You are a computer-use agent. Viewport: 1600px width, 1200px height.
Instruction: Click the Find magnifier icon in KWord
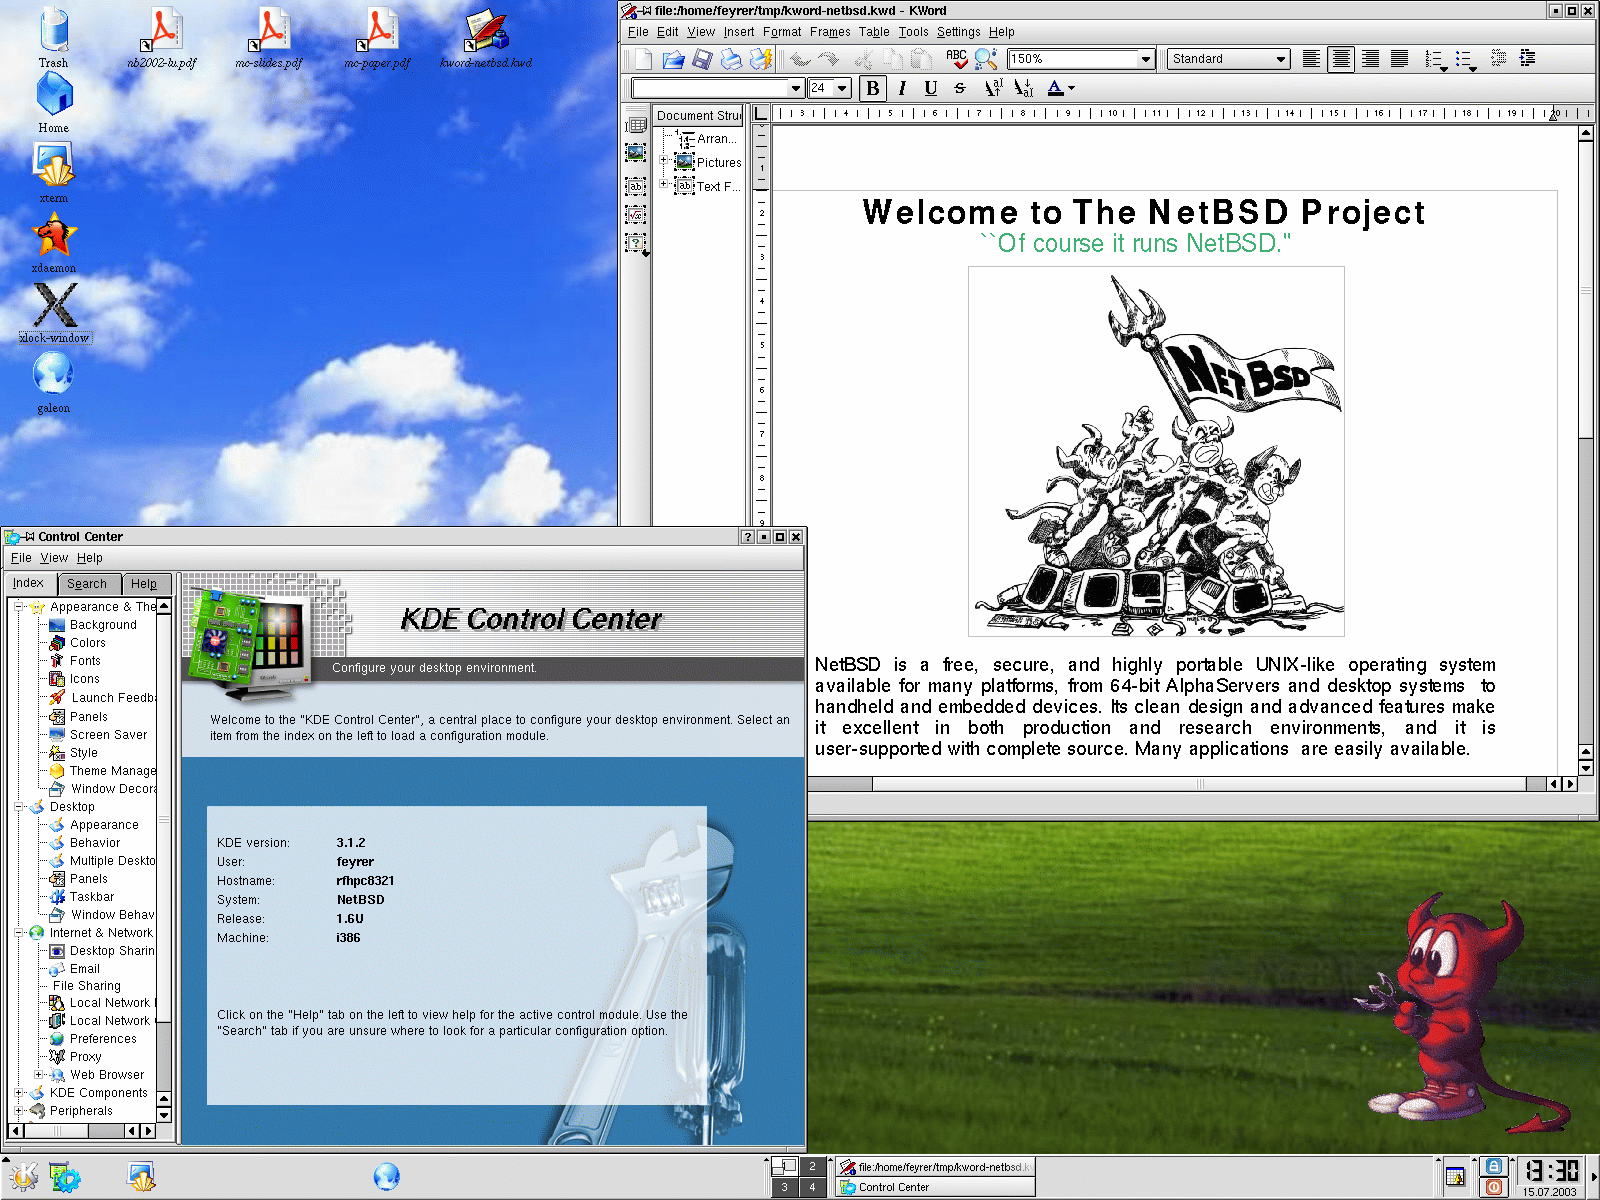[x=985, y=60]
